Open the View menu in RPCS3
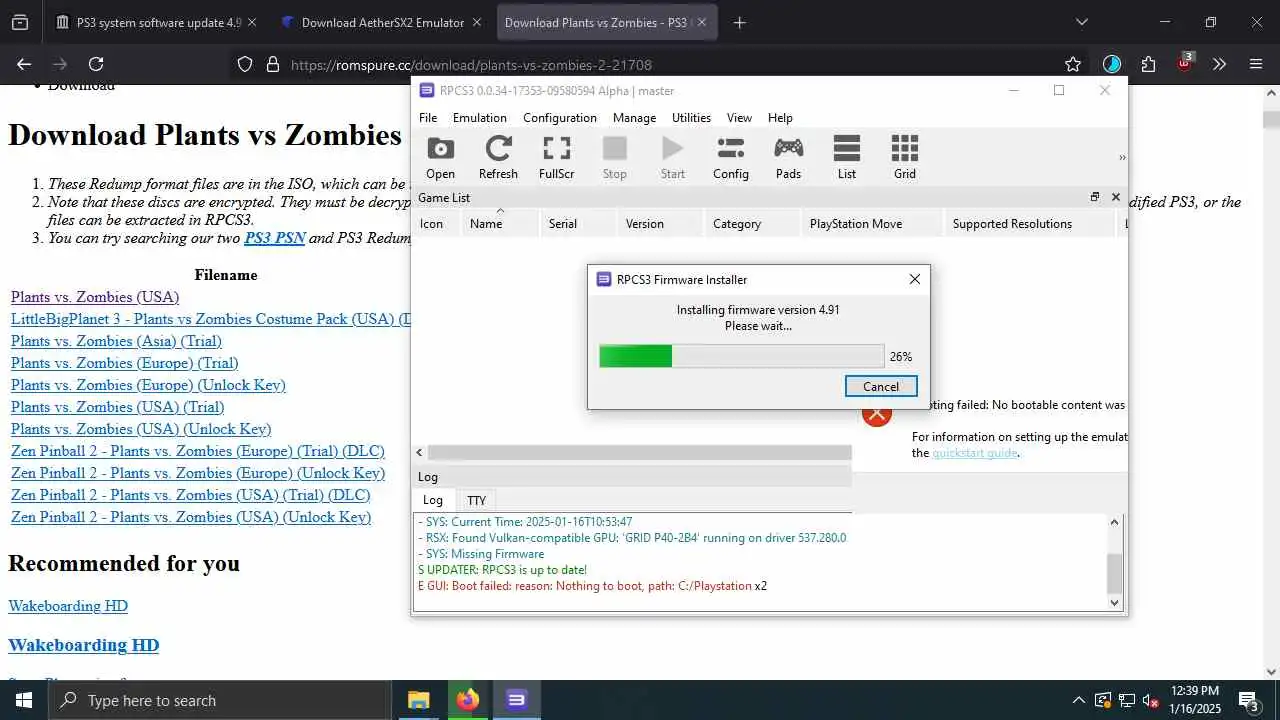The height and width of the screenshot is (720, 1280). [x=739, y=117]
